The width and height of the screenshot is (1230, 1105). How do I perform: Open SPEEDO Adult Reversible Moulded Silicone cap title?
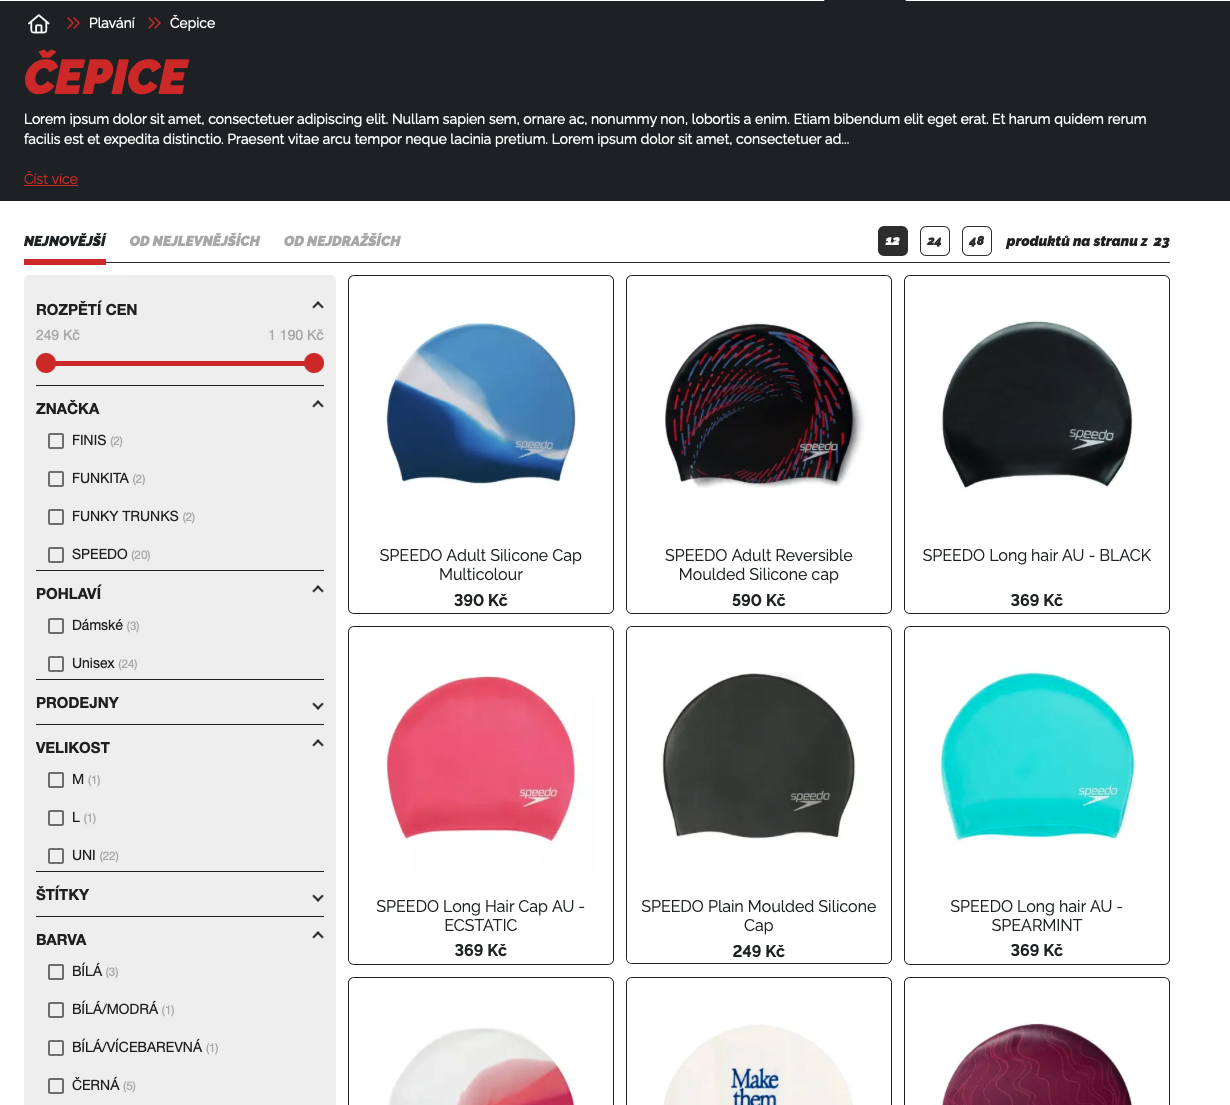[759, 565]
